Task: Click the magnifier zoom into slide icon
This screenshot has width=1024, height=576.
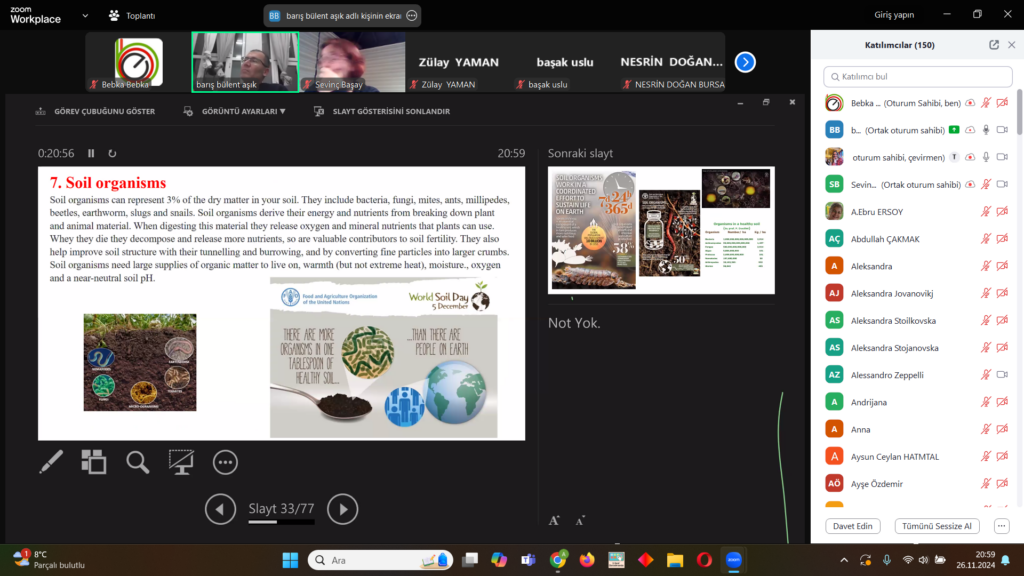Action: point(137,461)
